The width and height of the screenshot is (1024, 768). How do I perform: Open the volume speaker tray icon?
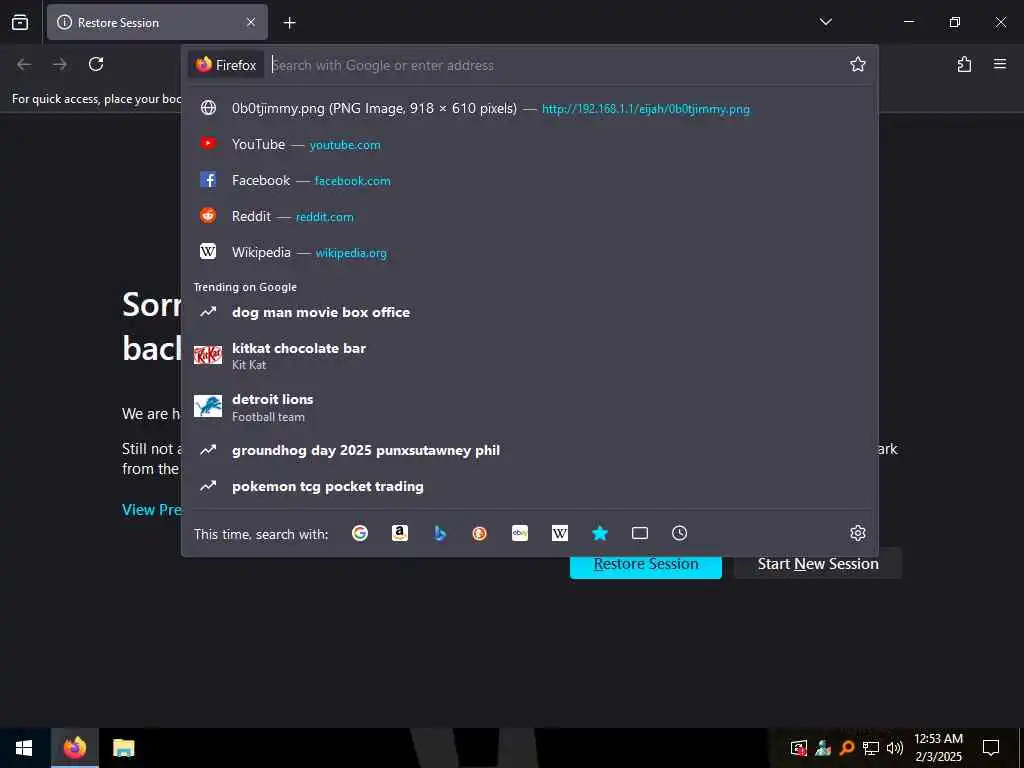pyautogui.click(x=895, y=748)
